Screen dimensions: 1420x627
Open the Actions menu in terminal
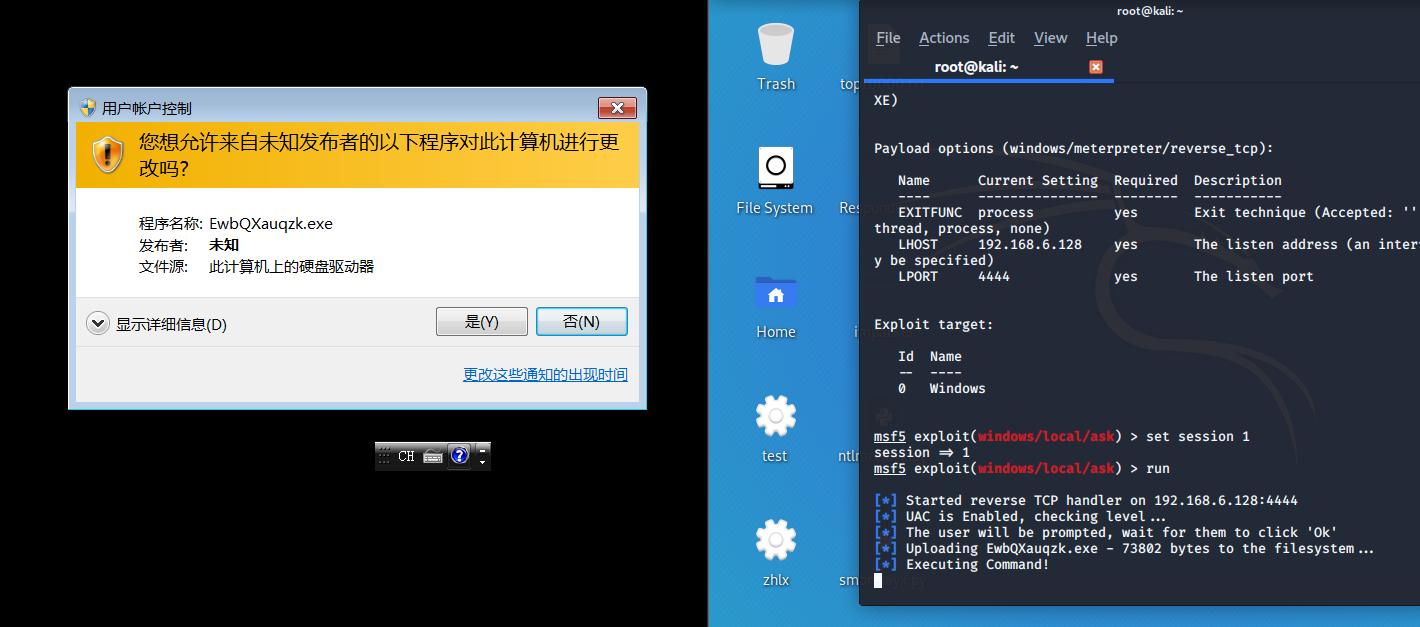(x=944, y=38)
